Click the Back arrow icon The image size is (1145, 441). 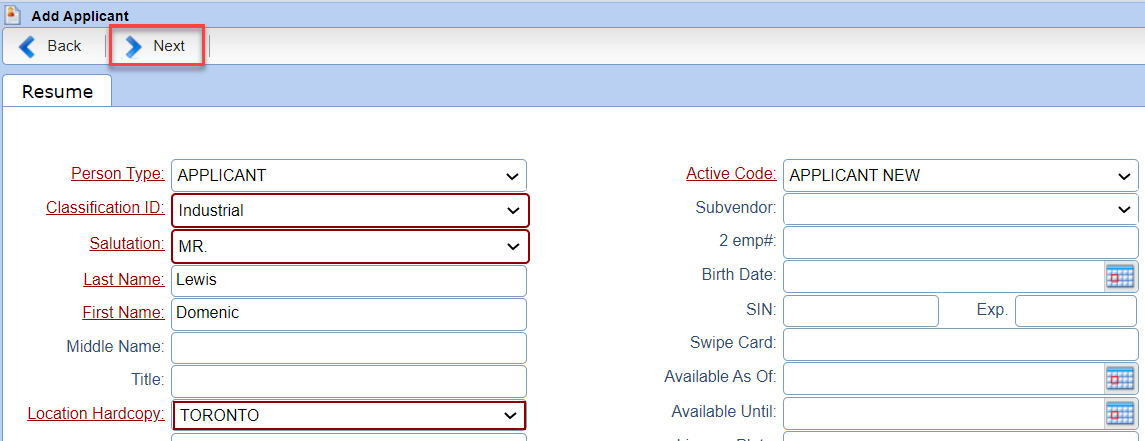pyautogui.click(x=26, y=46)
